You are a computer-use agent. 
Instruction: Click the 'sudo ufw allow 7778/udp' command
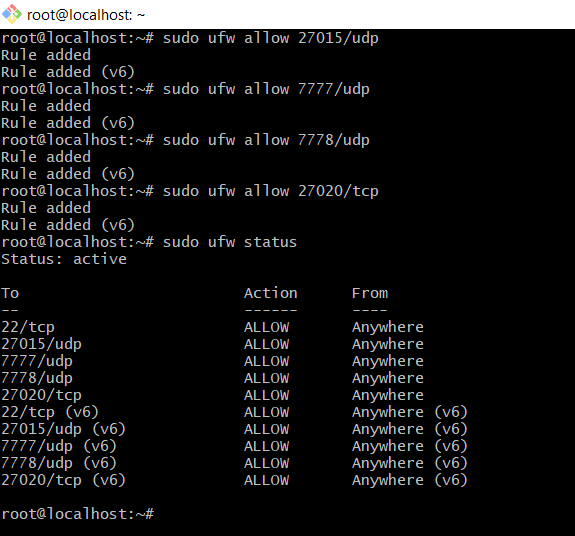266,140
